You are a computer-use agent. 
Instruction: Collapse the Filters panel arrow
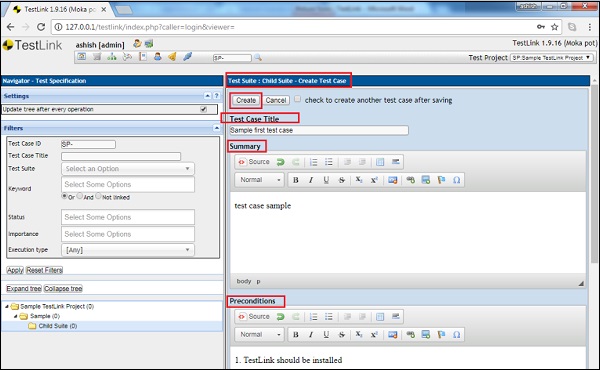[x=217, y=128]
